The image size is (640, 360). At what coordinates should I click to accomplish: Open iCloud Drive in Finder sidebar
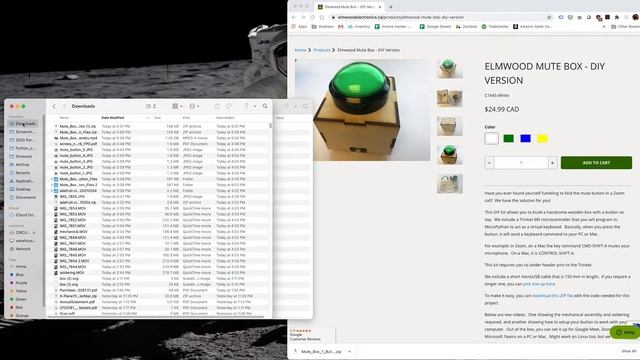(23, 215)
